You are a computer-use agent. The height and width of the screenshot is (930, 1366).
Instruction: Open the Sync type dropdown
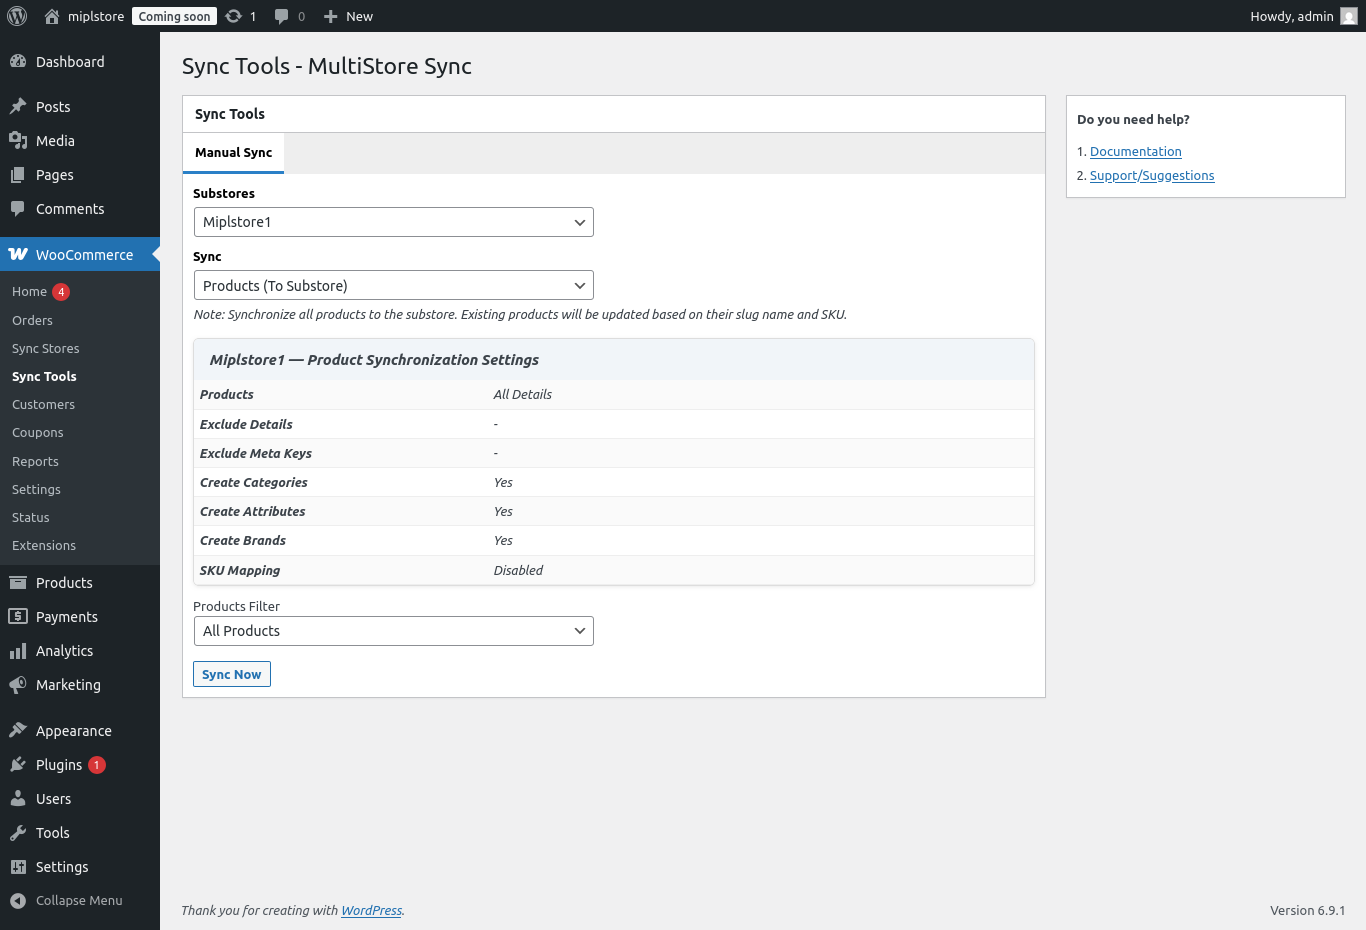tap(393, 286)
